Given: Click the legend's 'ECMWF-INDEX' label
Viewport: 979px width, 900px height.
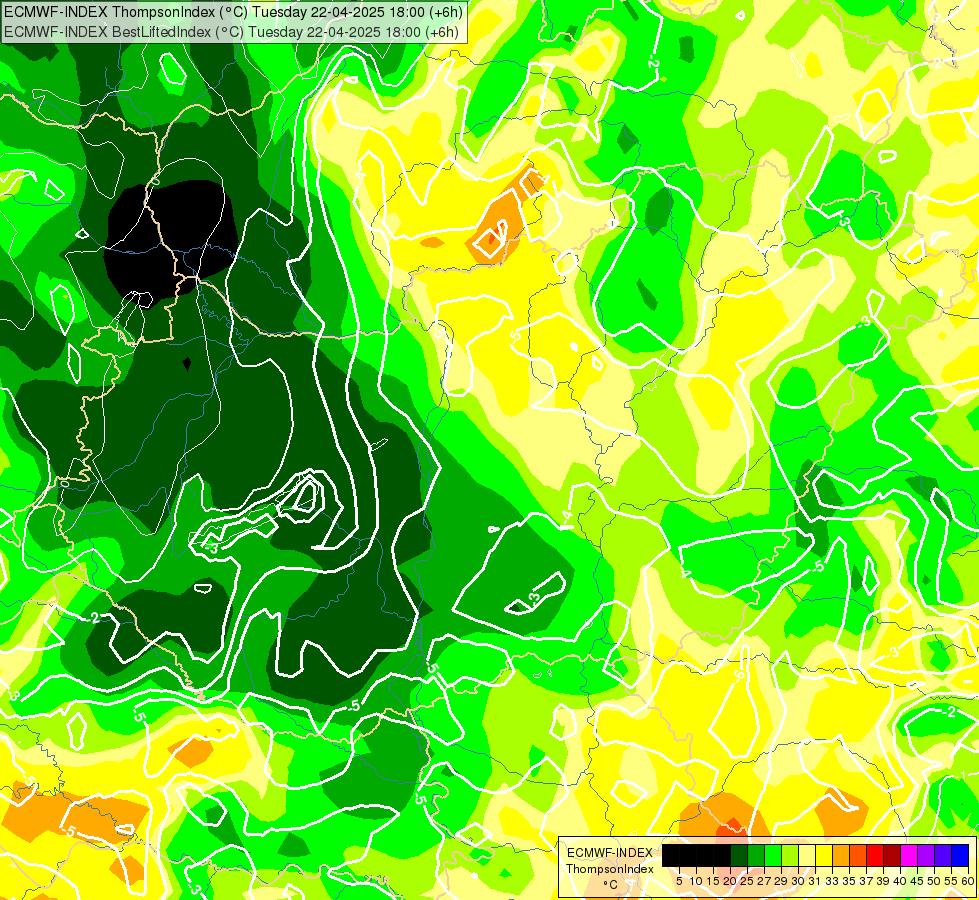Looking at the screenshot, I should (610, 853).
